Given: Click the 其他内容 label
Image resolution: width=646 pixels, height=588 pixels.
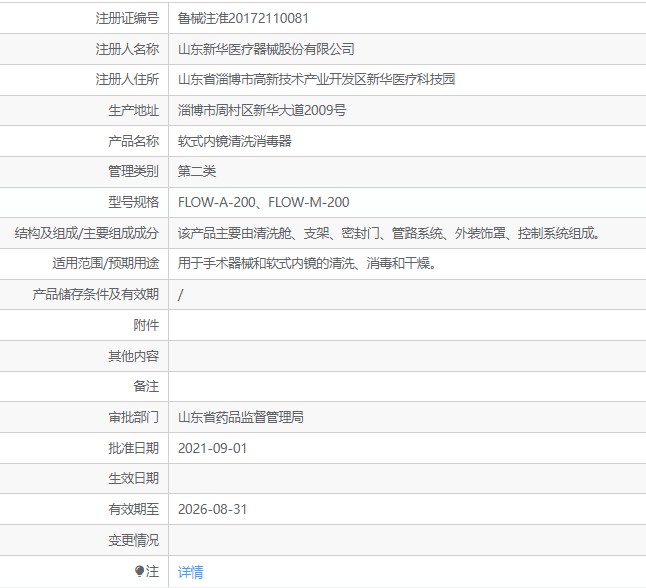Looking at the screenshot, I should click(x=133, y=356).
